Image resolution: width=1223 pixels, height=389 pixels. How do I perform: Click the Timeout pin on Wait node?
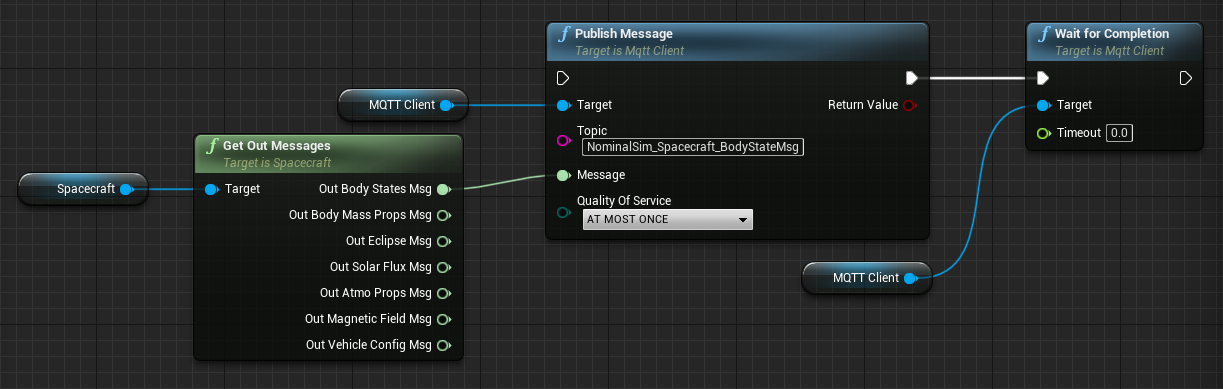(x=1043, y=133)
